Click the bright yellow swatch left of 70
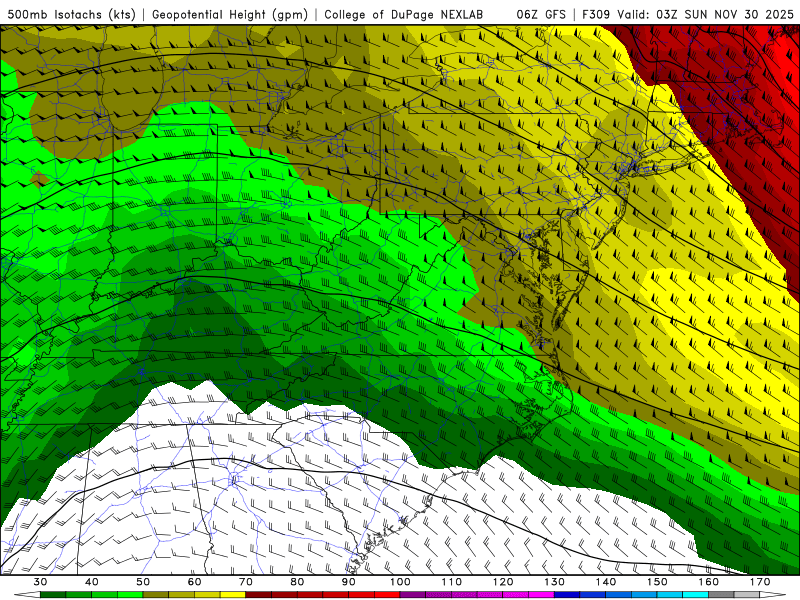The image size is (800, 600). pyautogui.click(x=233, y=595)
